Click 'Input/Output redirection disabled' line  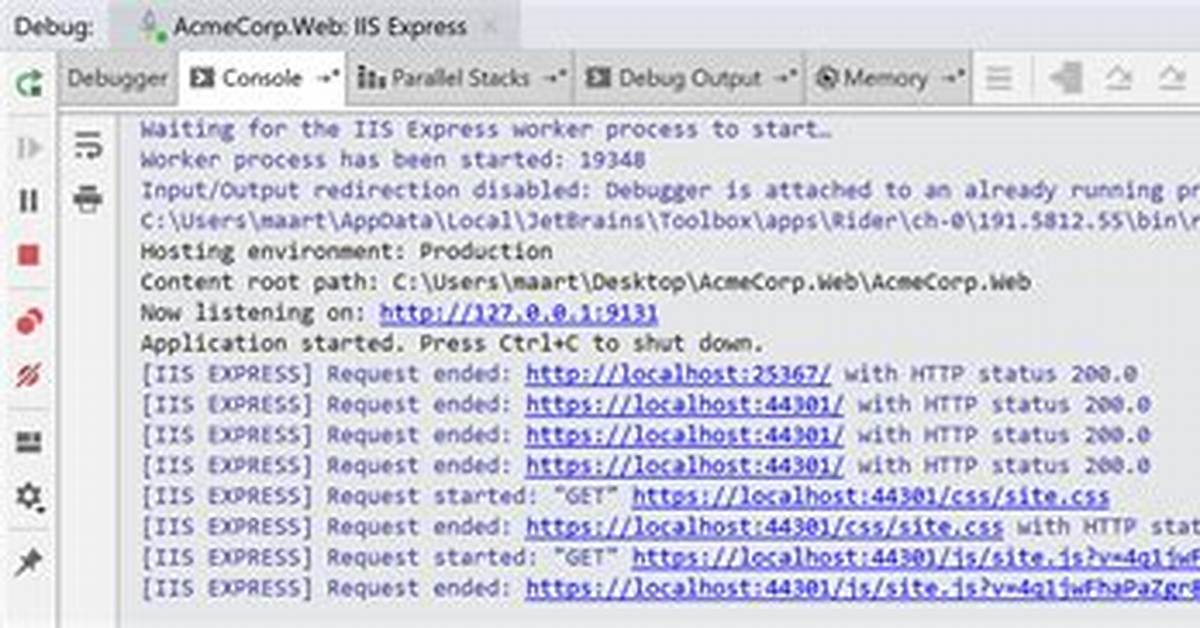(x=668, y=190)
